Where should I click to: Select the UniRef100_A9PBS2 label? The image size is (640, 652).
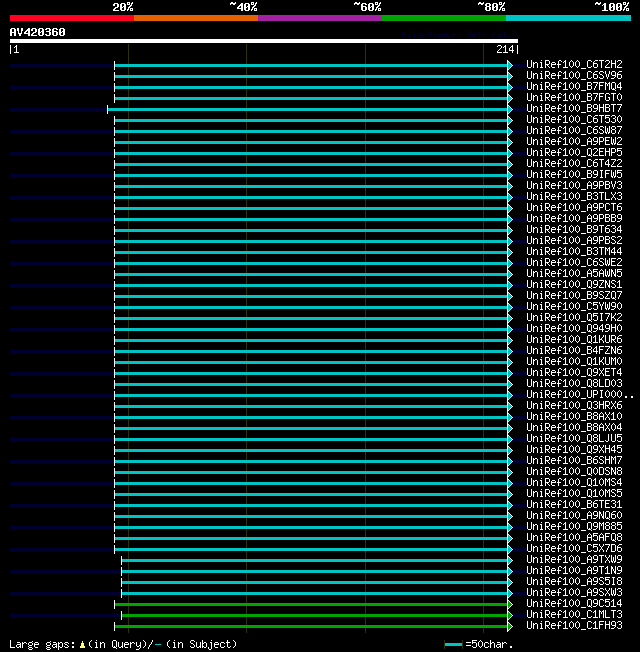pos(574,240)
